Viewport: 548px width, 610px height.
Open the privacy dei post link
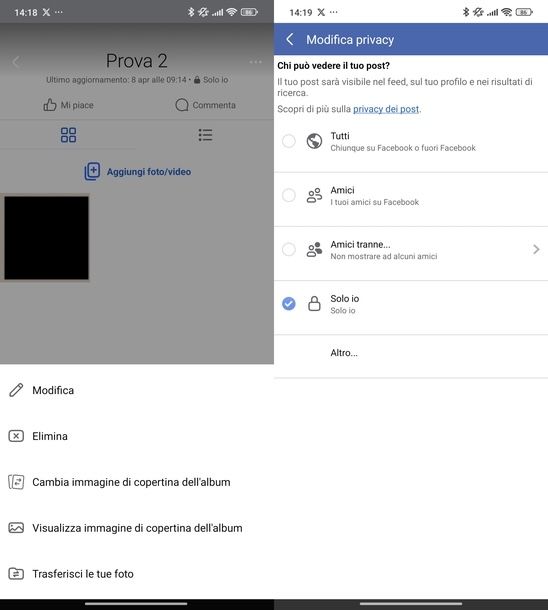pyautogui.click(x=386, y=109)
